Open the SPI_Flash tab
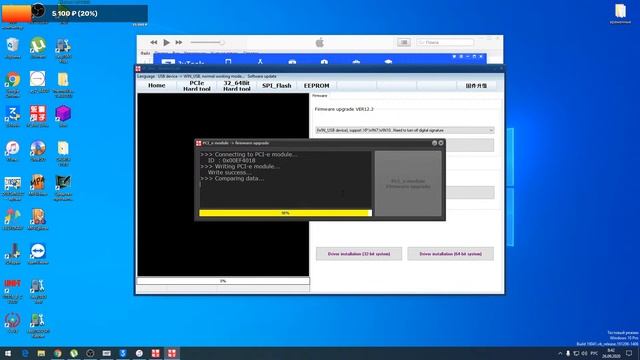640x360 pixels. pyautogui.click(x=277, y=86)
